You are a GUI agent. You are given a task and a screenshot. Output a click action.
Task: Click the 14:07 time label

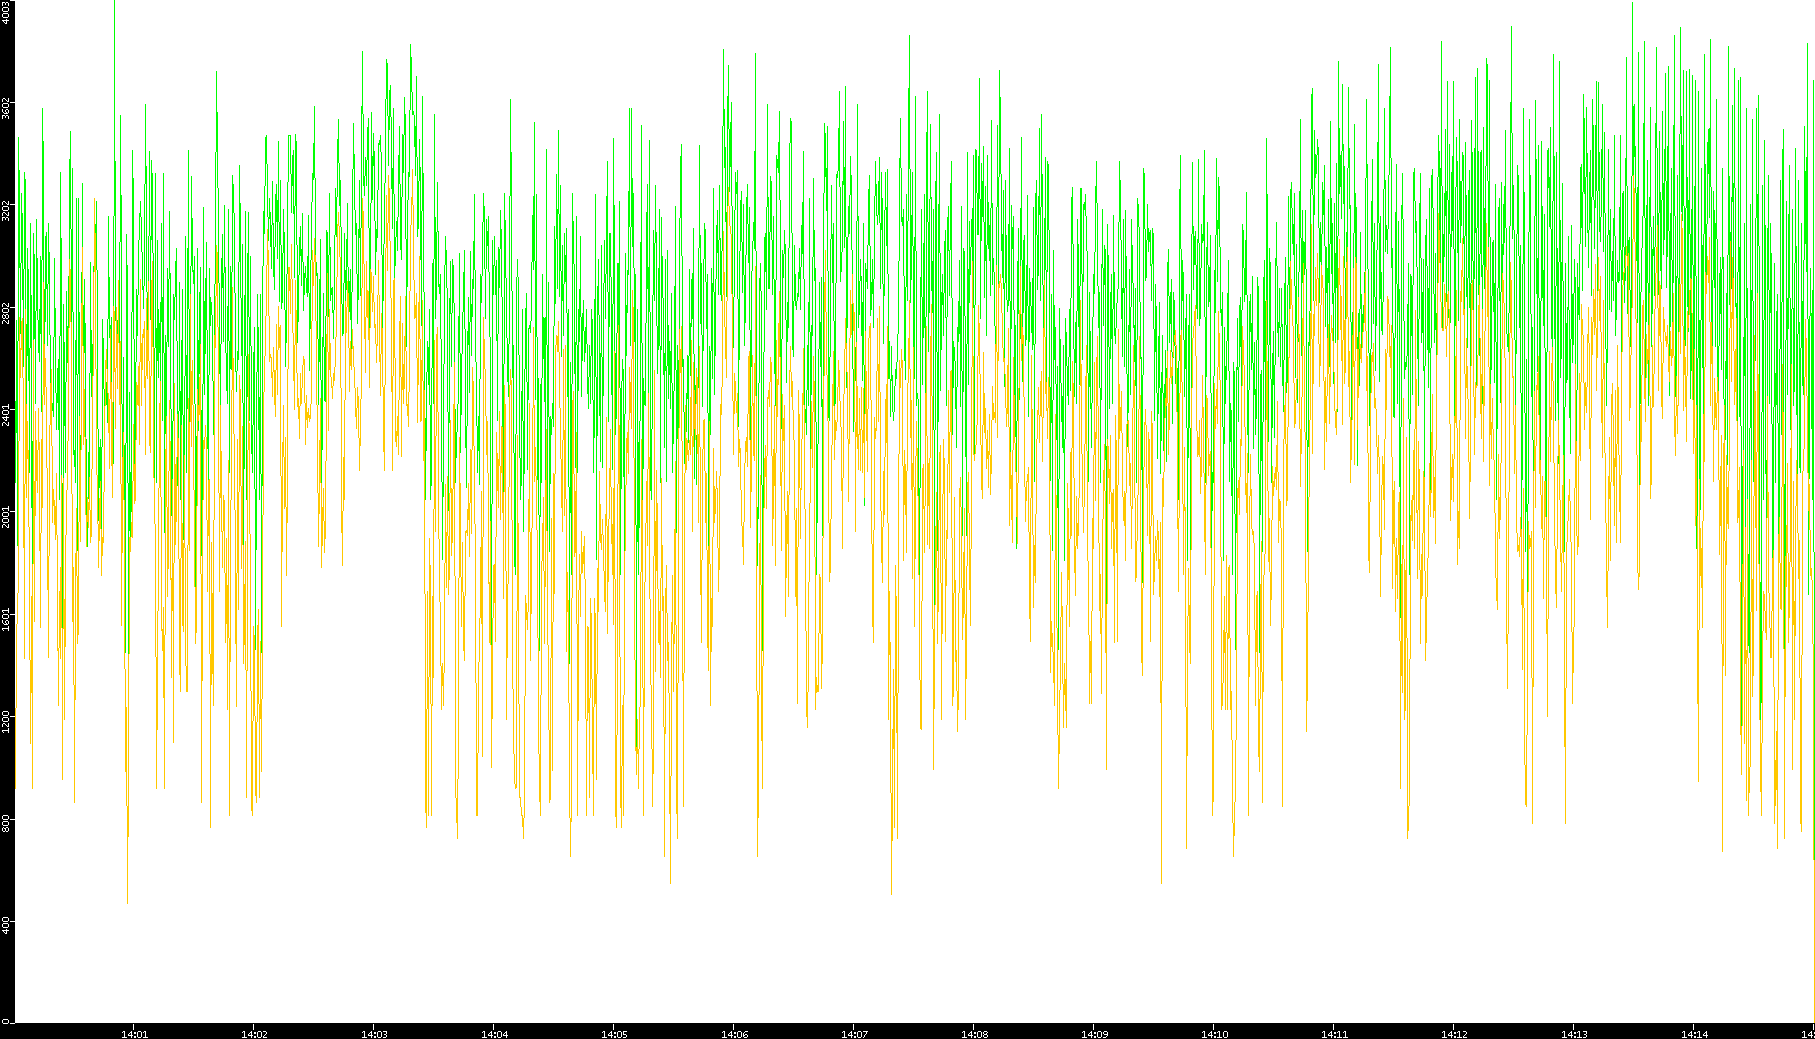tap(854, 1034)
